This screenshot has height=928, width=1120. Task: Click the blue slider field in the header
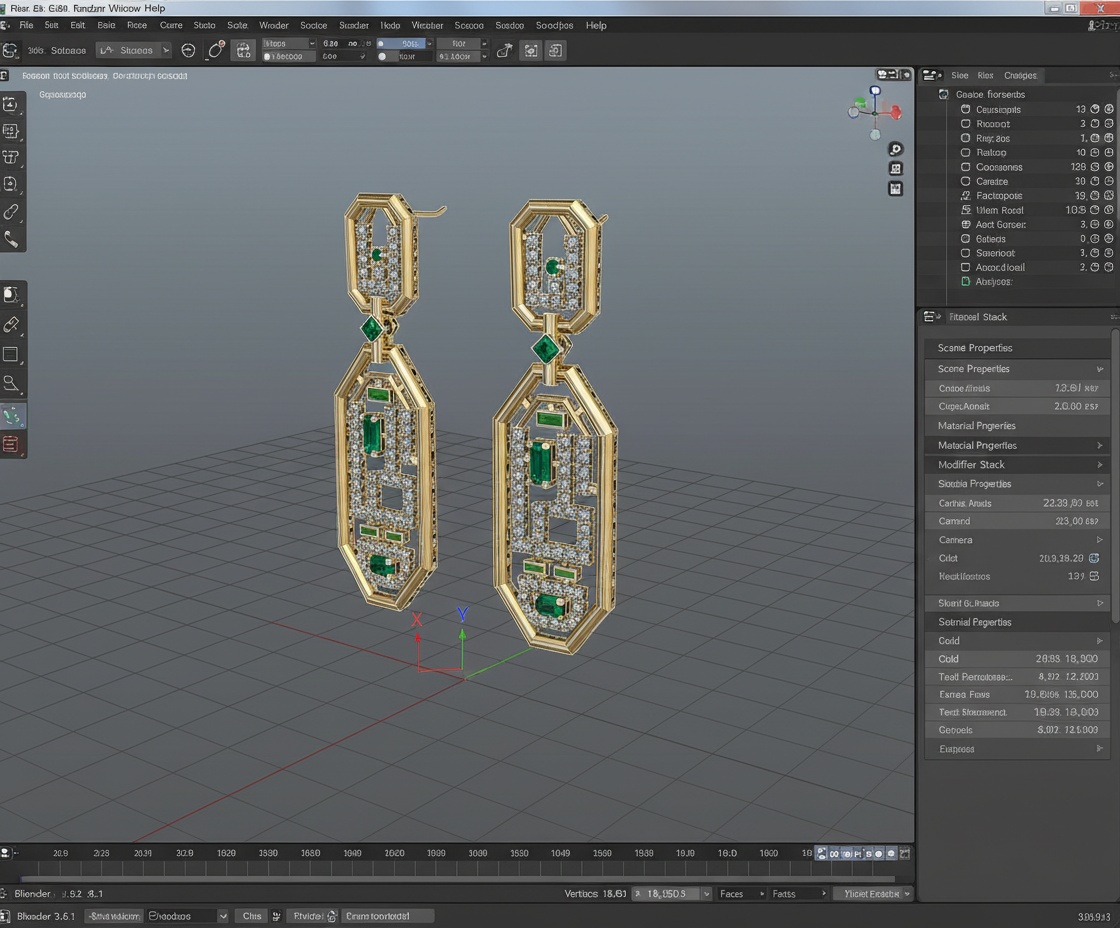[400, 44]
